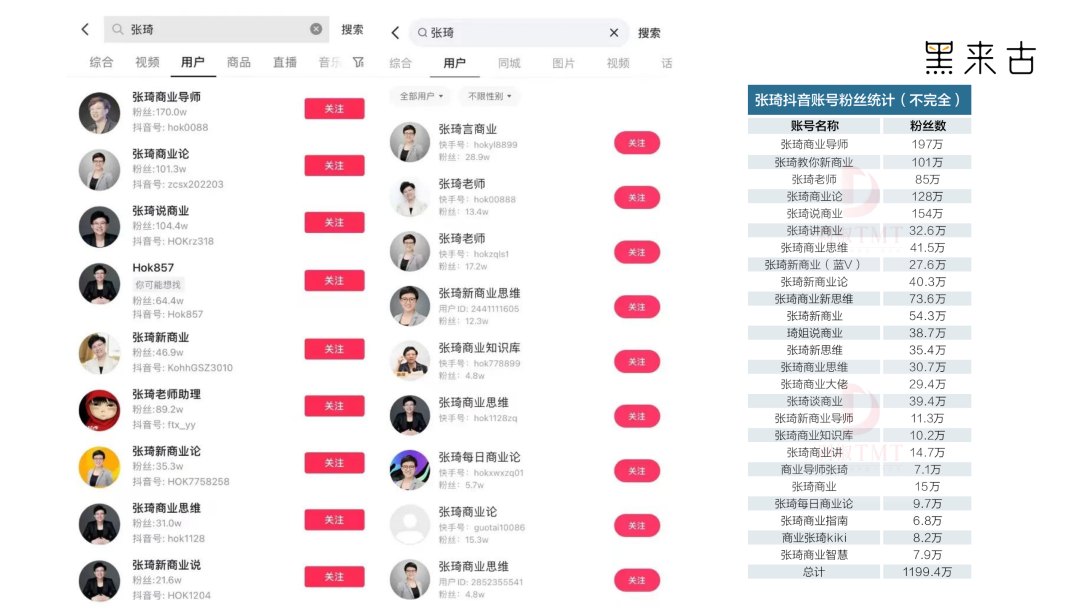Expand the 全部用户 filter dropdown
This screenshot has height=608, width=1080.
click(421, 96)
